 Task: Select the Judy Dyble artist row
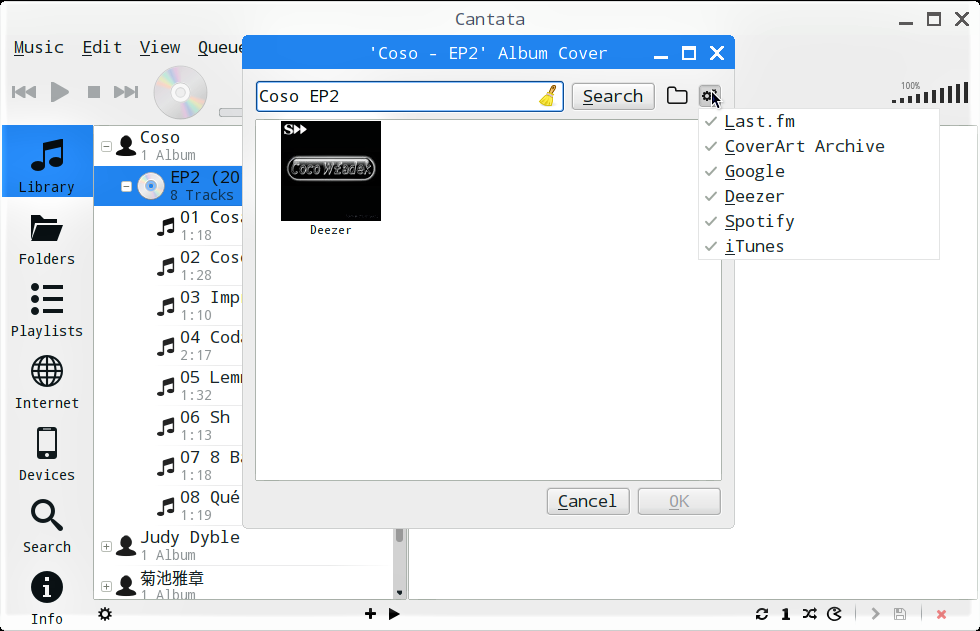tap(244, 546)
